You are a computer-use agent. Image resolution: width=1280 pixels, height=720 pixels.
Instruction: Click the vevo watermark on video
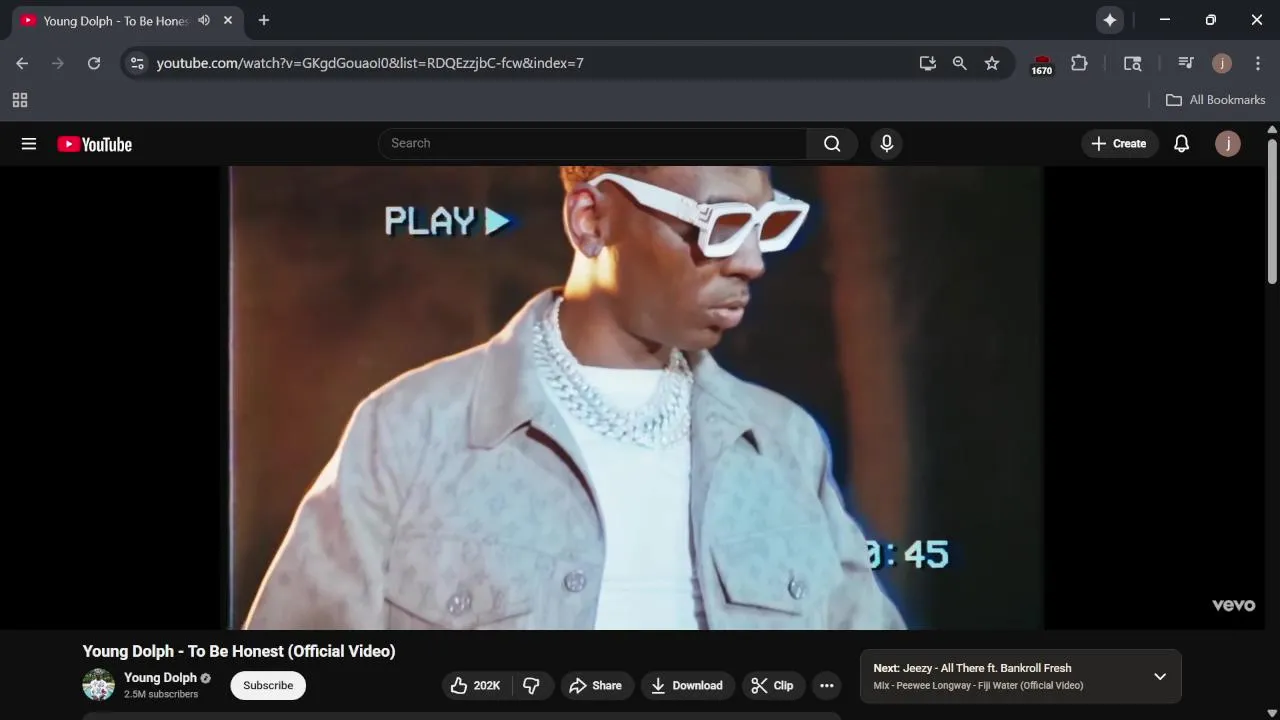coord(1233,605)
